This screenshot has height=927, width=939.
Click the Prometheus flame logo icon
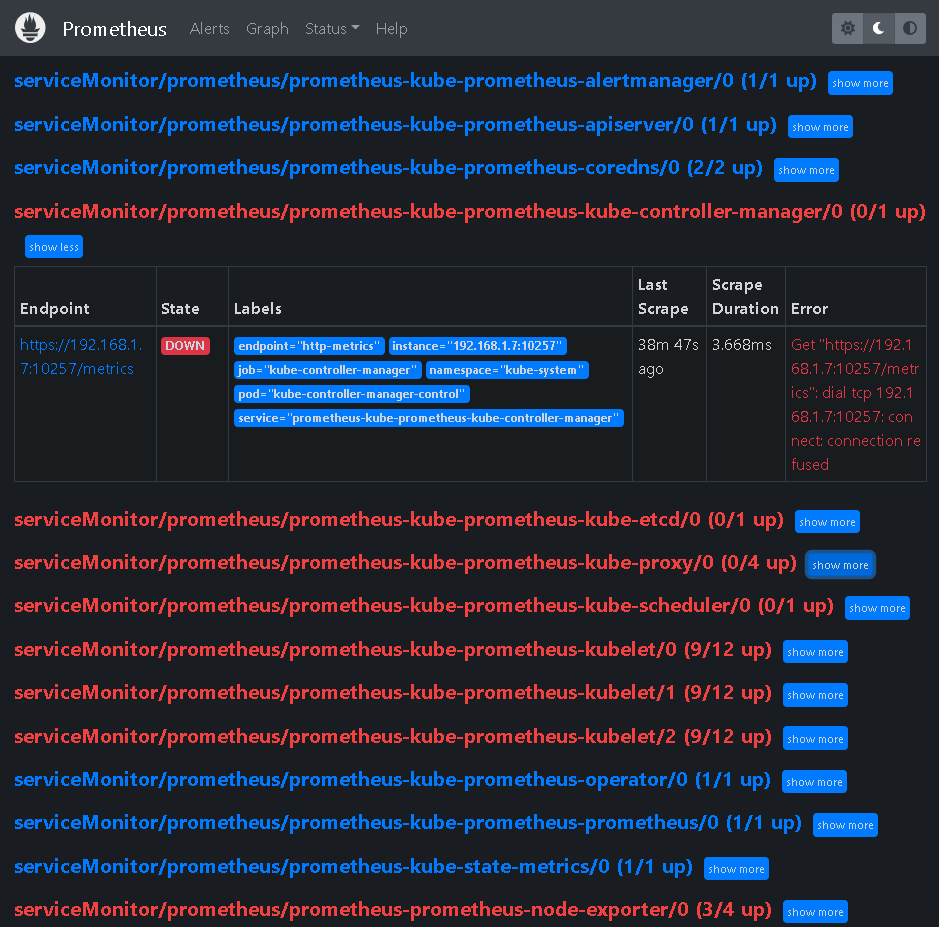click(30, 28)
